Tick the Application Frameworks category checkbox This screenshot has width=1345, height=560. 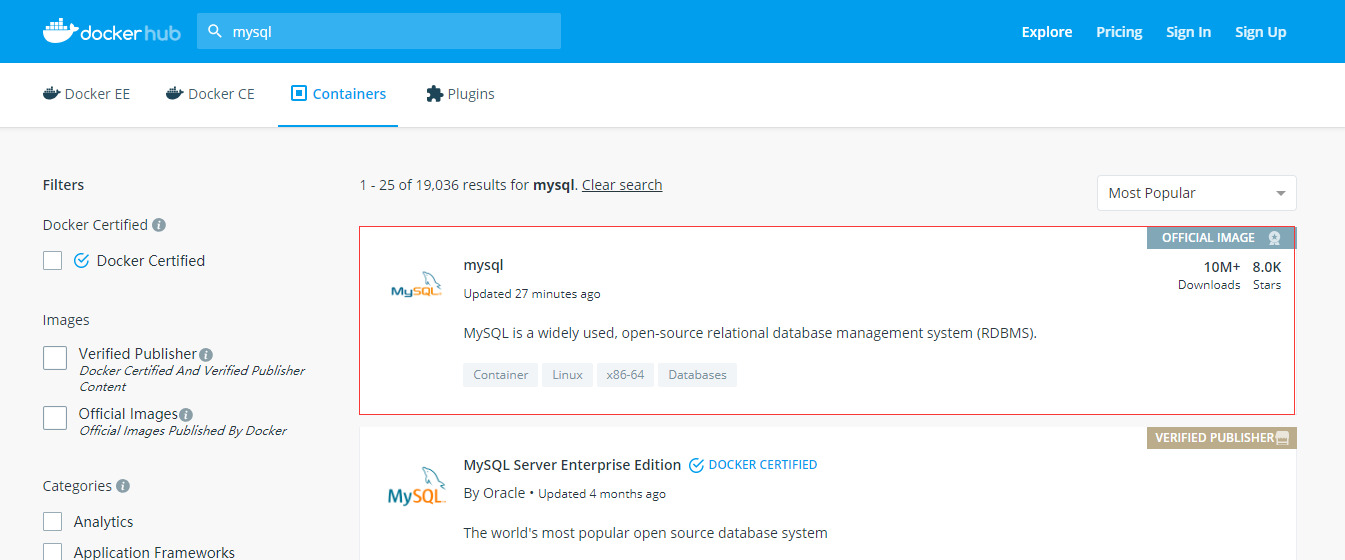53,552
